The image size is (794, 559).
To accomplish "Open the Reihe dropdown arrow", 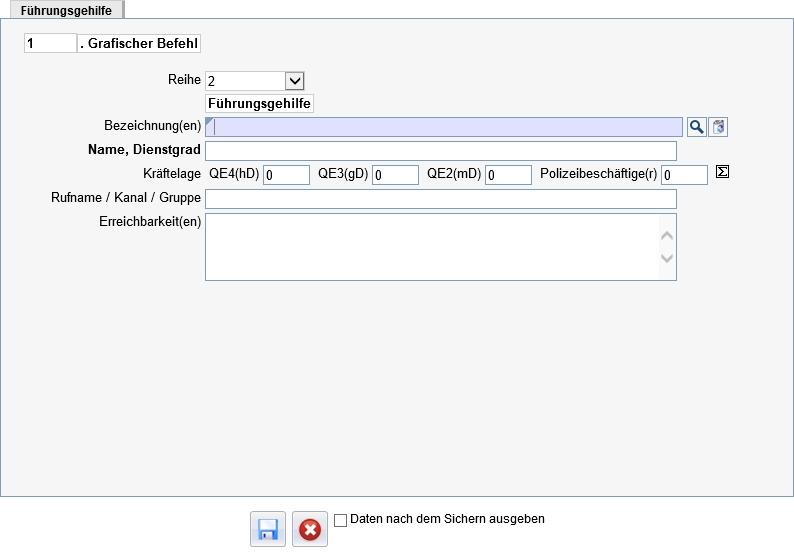I will [x=295, y=81].
